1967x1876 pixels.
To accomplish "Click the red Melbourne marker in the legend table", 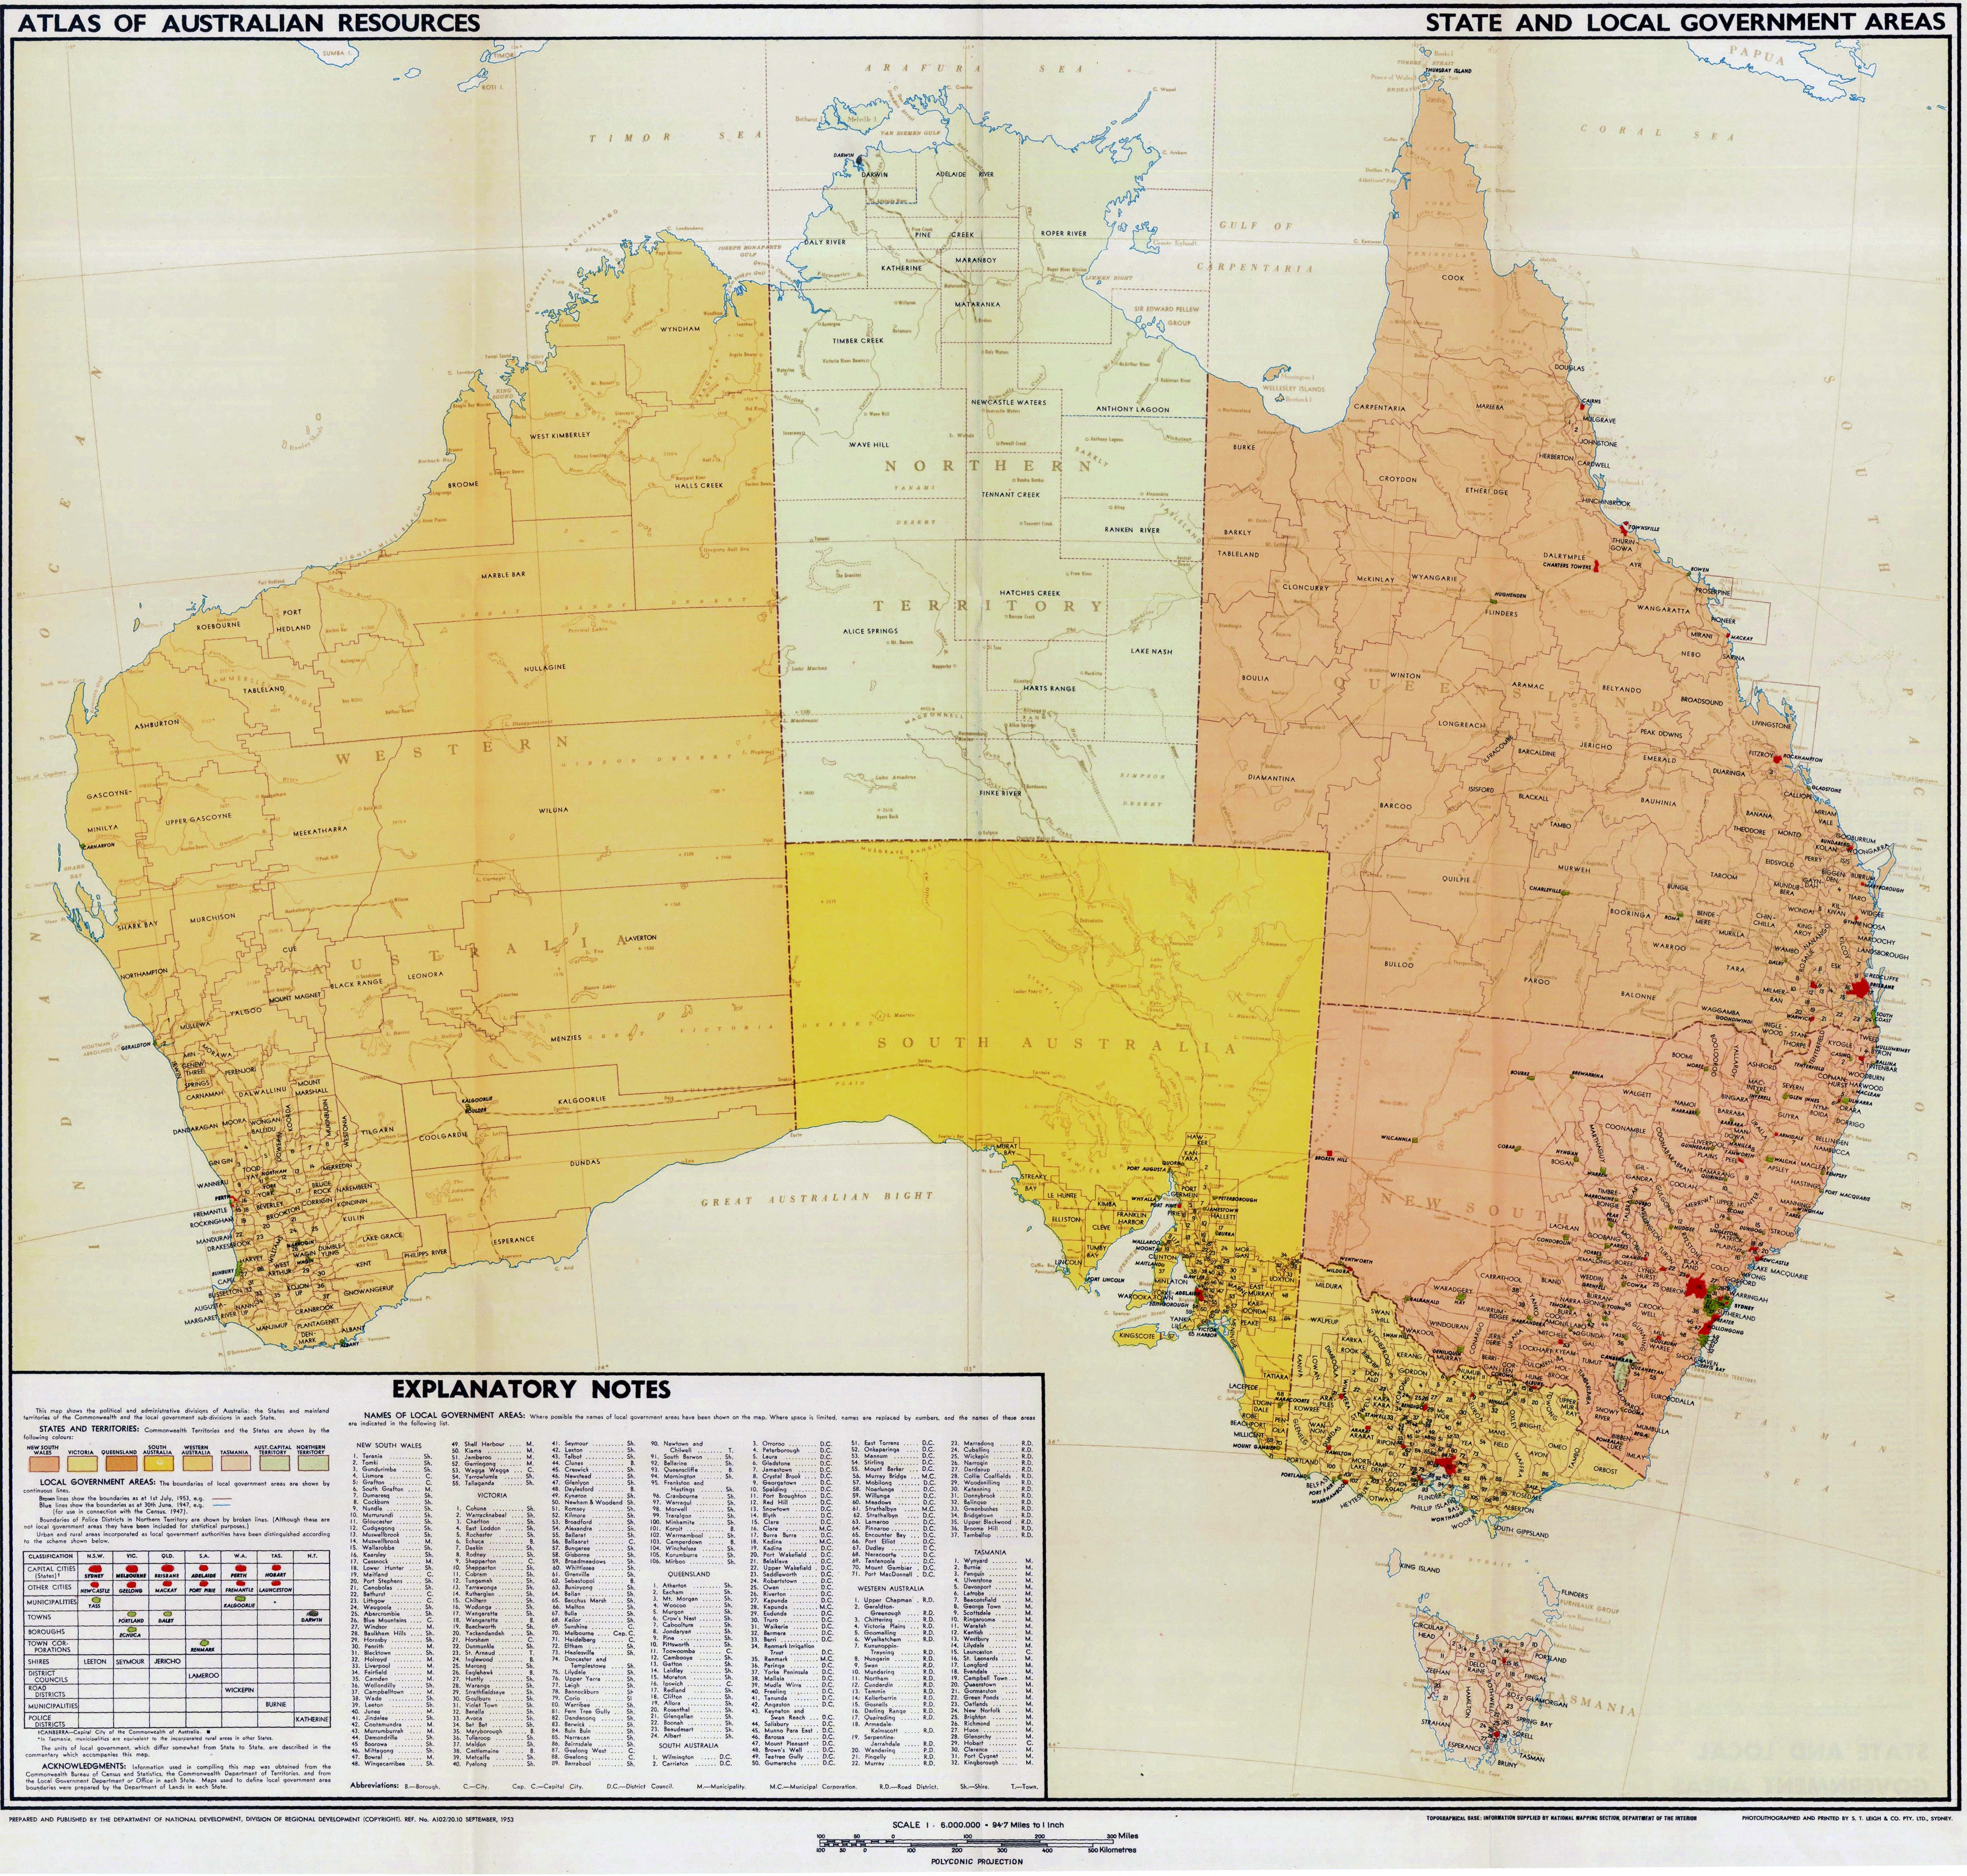I will [132, 1569].
